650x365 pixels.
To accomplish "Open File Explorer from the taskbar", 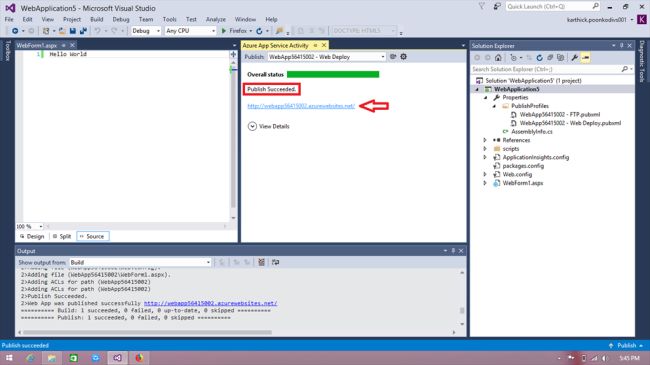I will pyautogui.click(x=52, y=358).
